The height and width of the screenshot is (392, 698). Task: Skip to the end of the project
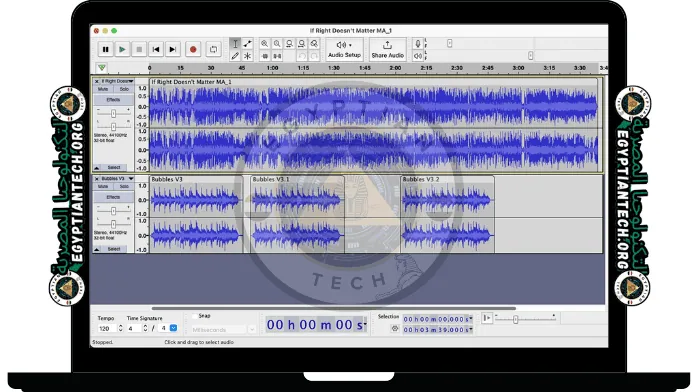(x=173, y=49)
